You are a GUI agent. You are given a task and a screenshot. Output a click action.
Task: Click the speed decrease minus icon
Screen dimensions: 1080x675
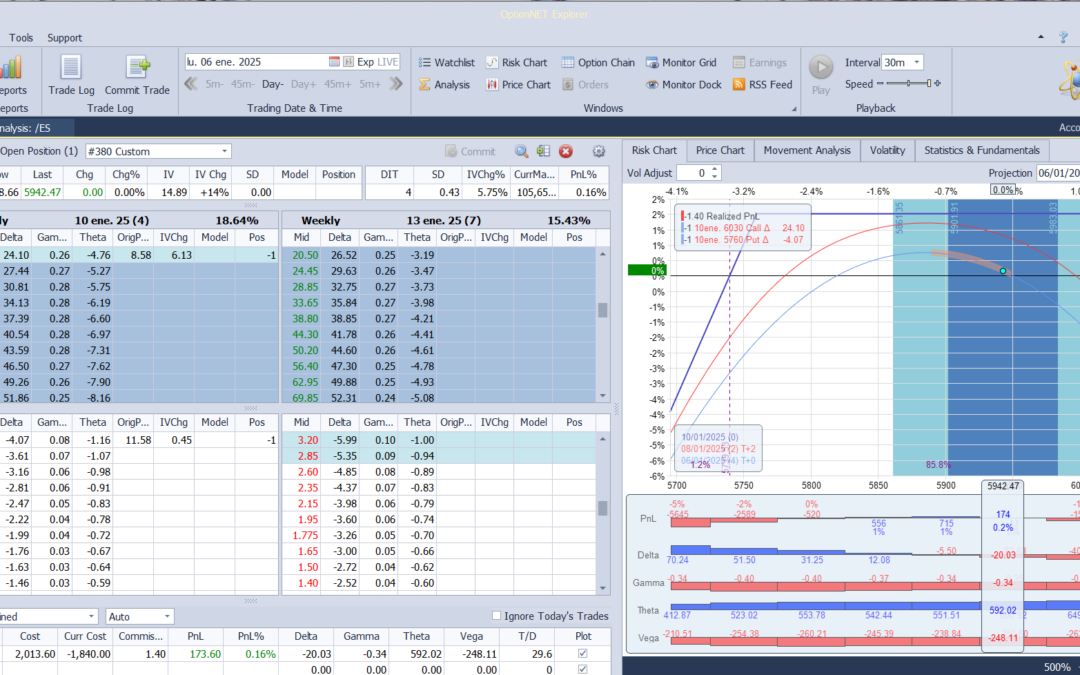pos(880,83)
